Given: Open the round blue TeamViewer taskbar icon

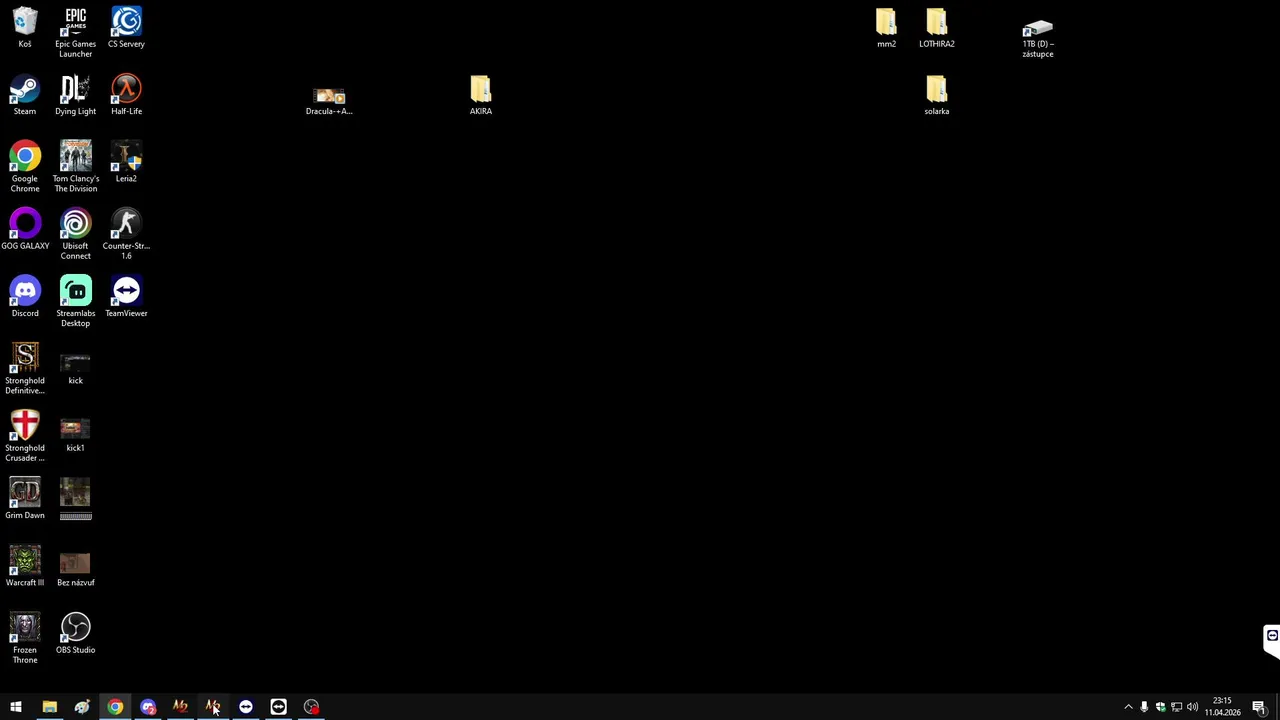Looking at the screenshot, I should point(246,707).
